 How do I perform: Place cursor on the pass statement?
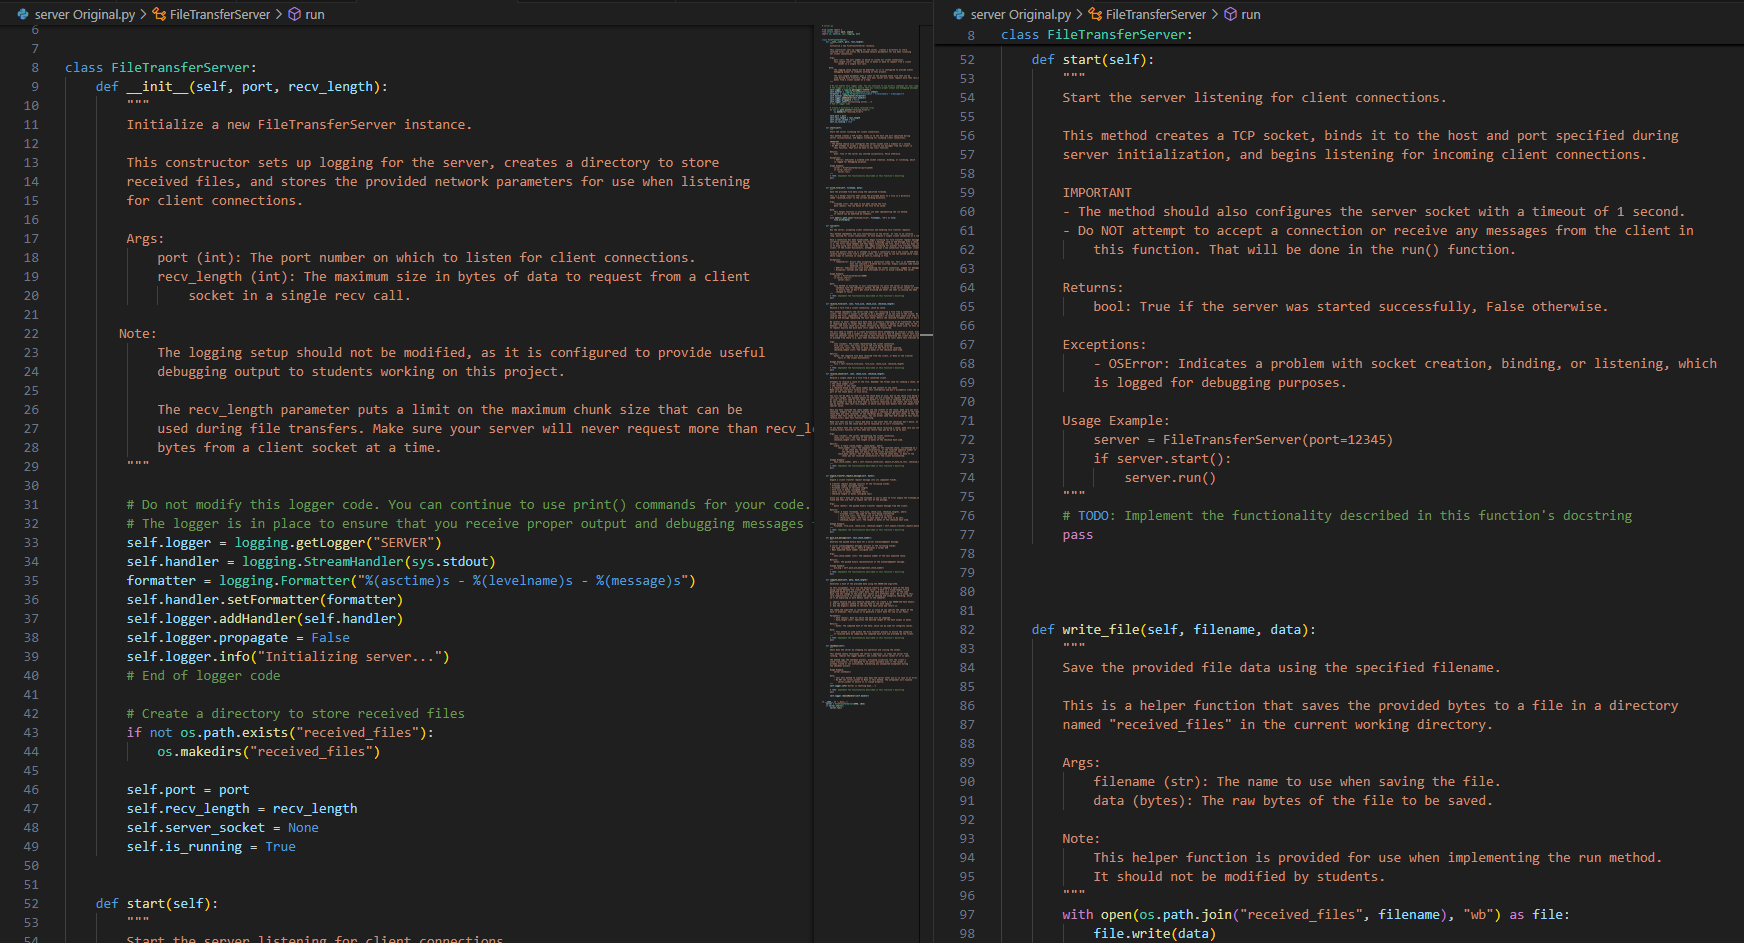pyautogui.click(x=1078, y=534)
